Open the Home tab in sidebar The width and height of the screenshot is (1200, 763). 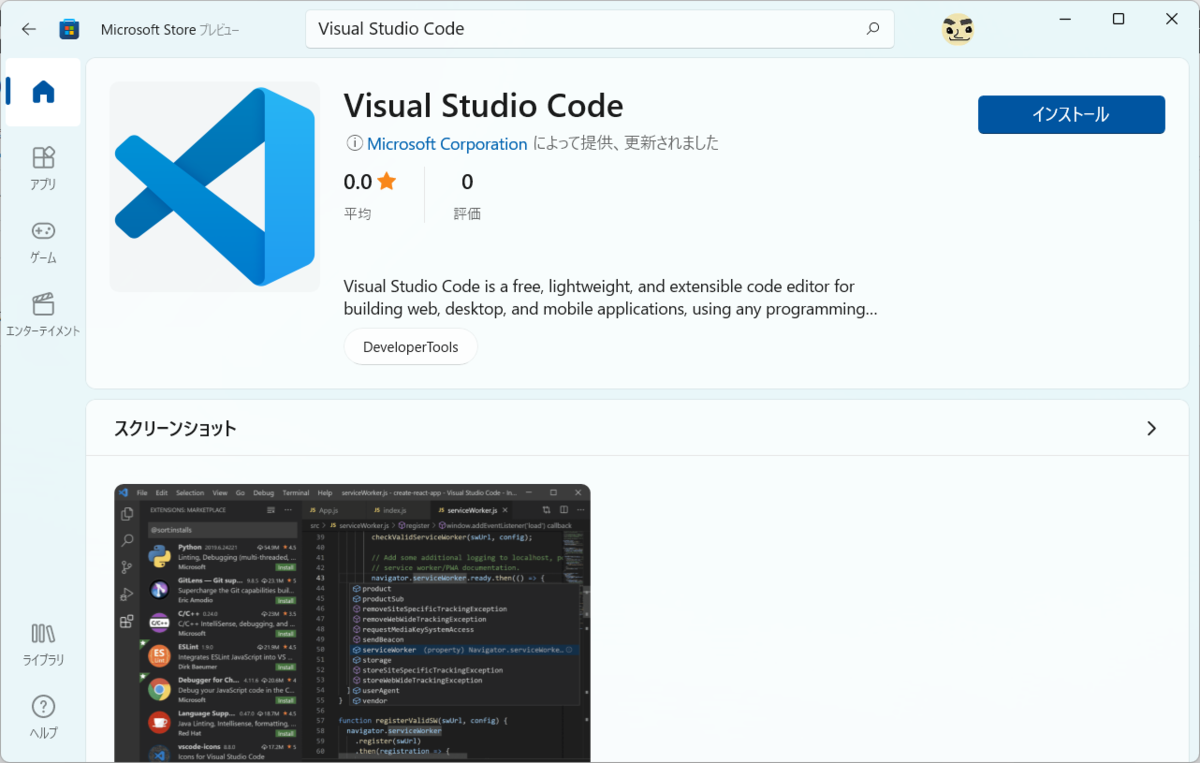[x=43, y=92]
